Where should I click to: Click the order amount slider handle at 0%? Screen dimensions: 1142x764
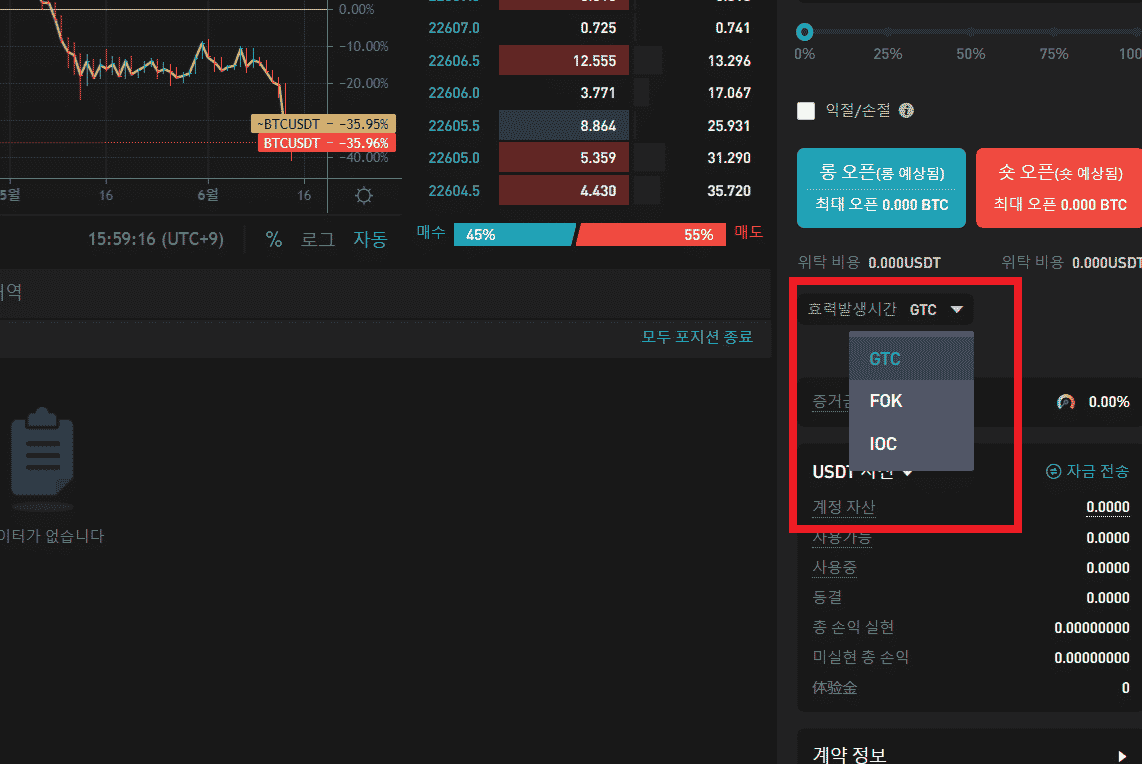click(x=804, y=32)
